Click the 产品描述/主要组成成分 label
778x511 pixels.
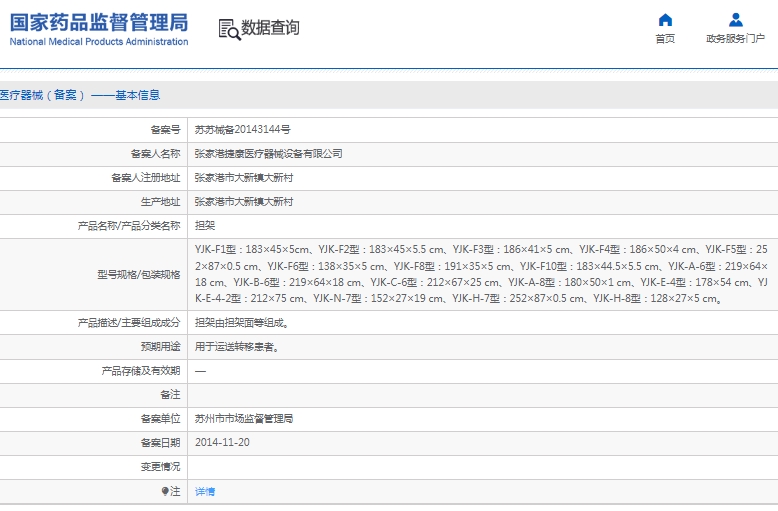click(129, 323)
